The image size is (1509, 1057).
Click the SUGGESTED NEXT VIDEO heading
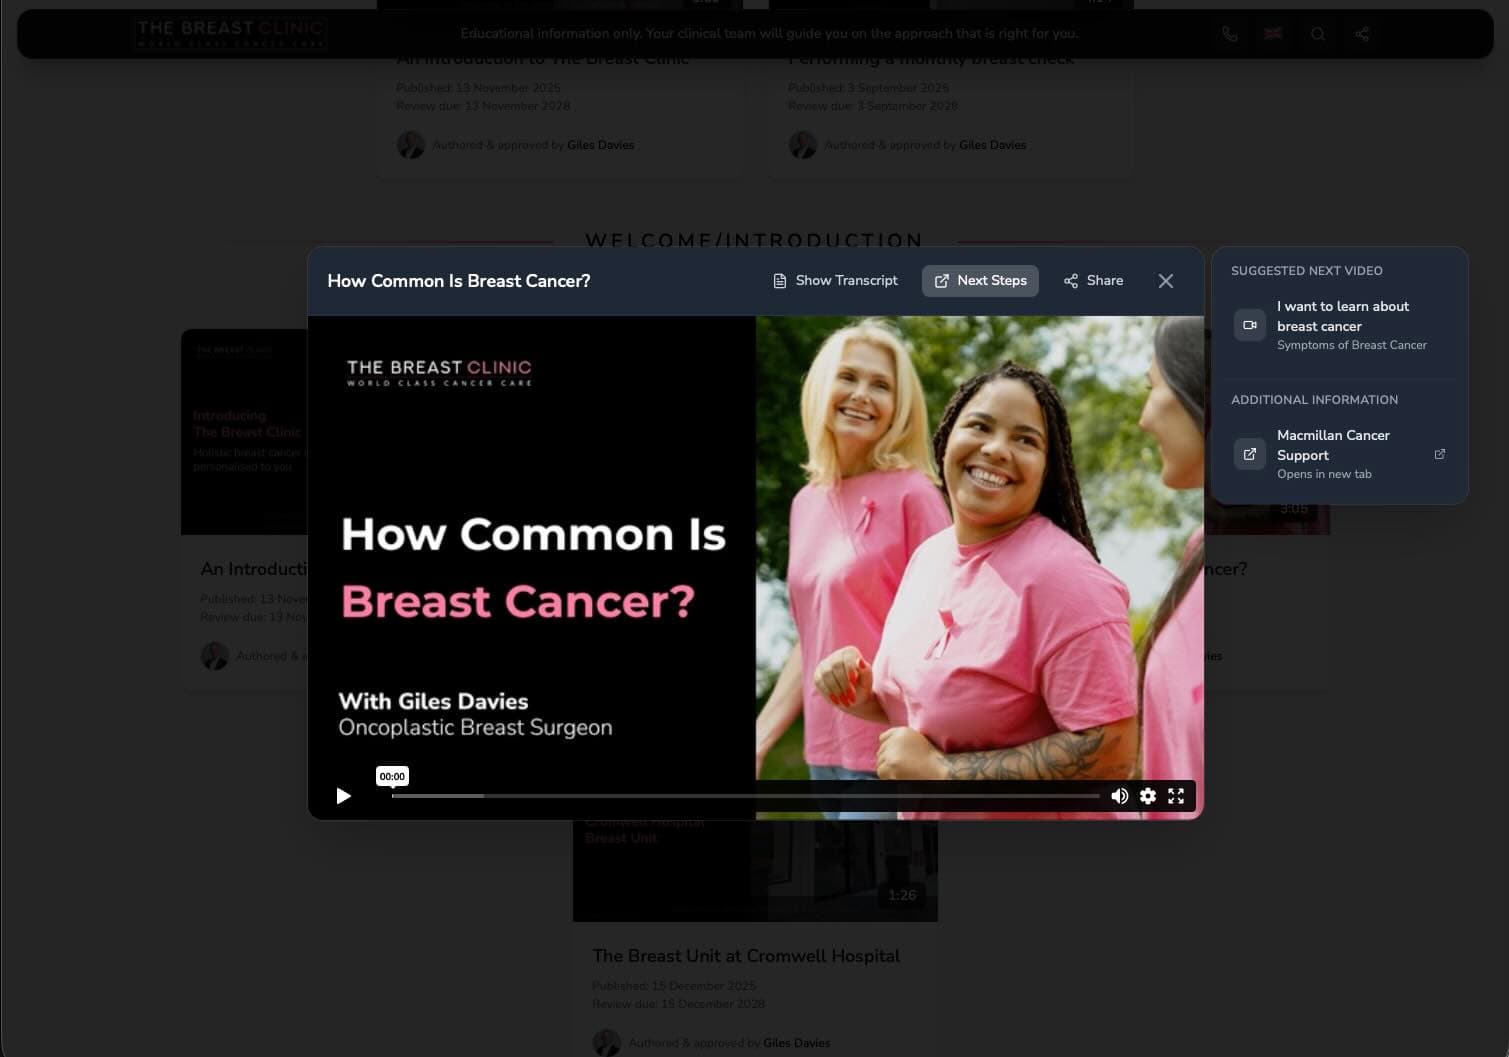pos(1307,271)
